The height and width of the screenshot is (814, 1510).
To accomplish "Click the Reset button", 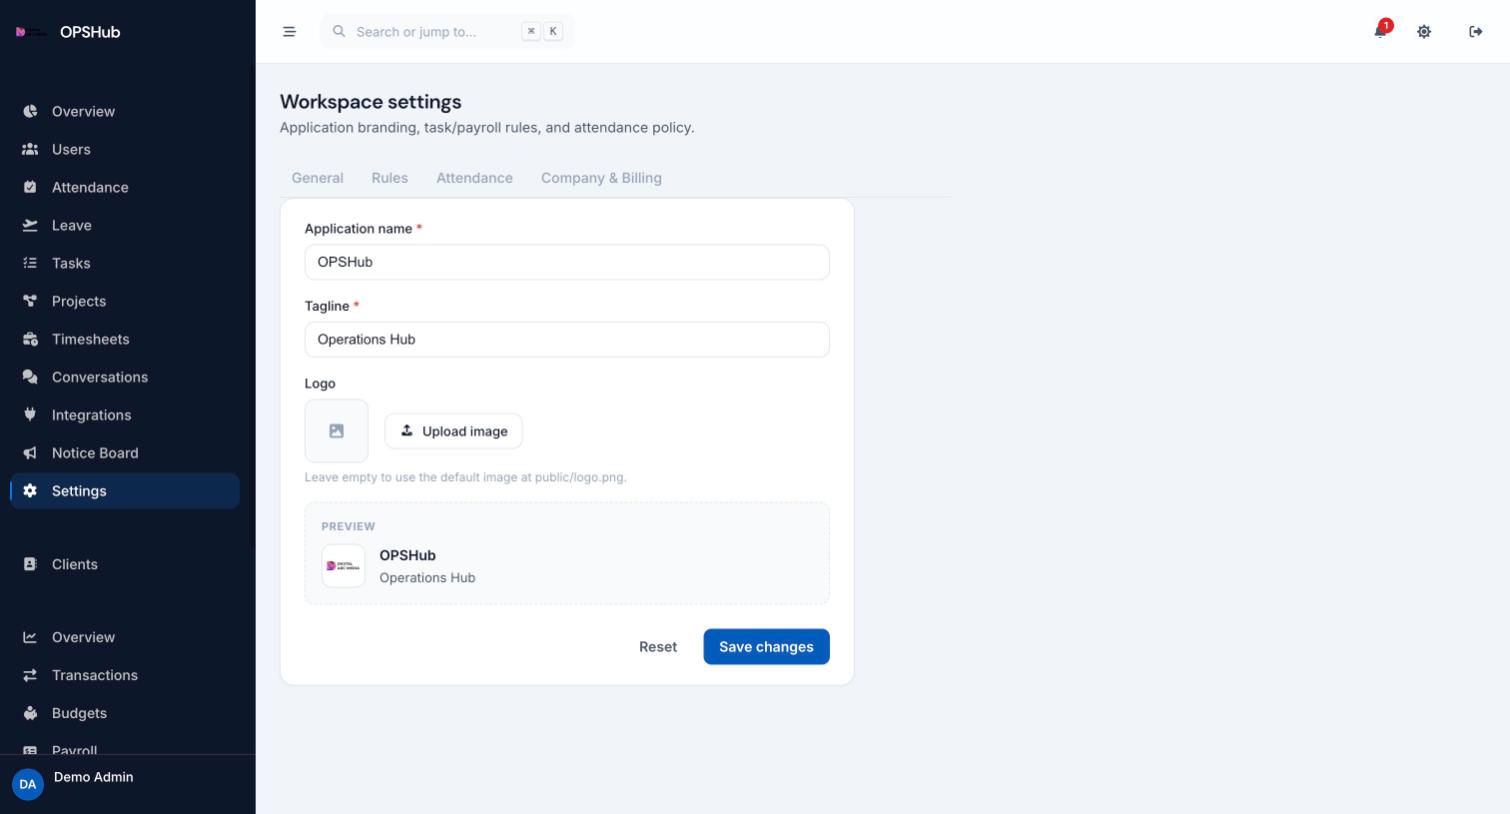I will pos(658,647).
